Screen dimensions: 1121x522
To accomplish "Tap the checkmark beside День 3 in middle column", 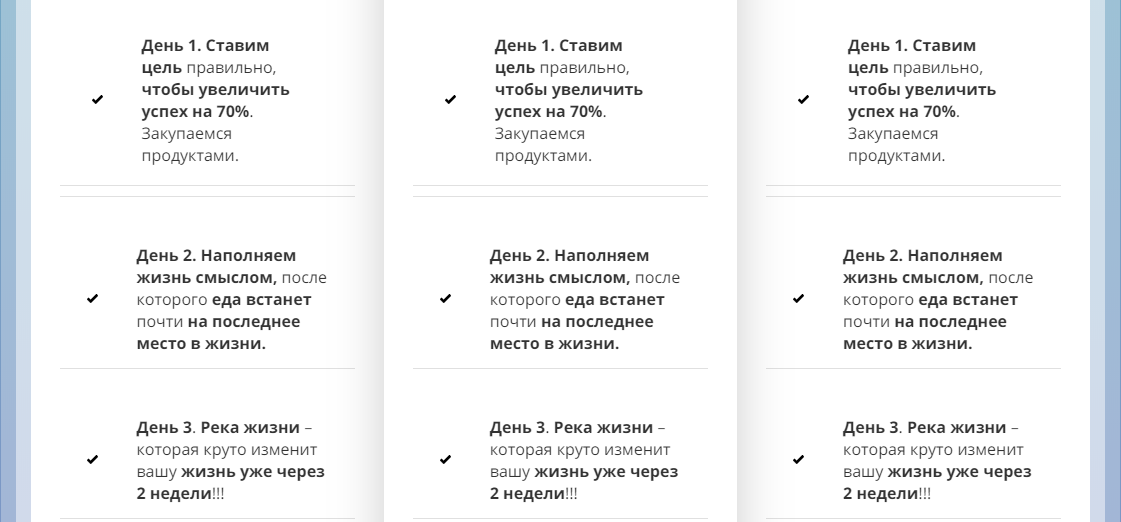I will 445,459.
